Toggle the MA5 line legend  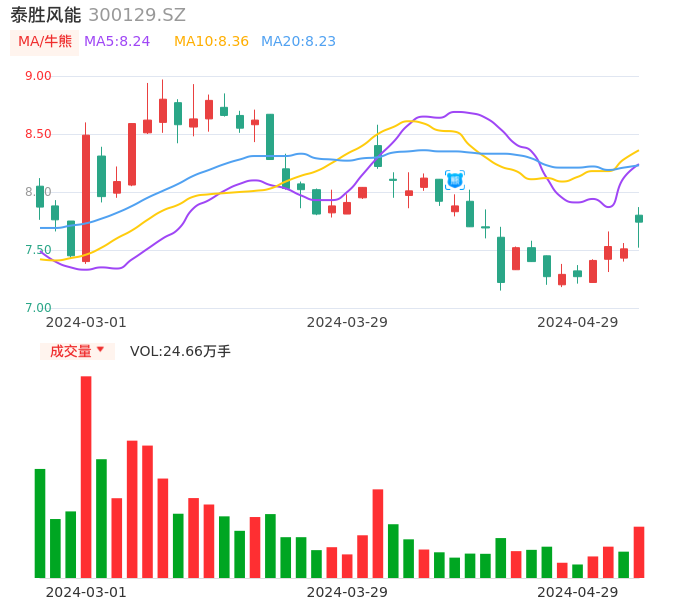click(x=117, y=41)
